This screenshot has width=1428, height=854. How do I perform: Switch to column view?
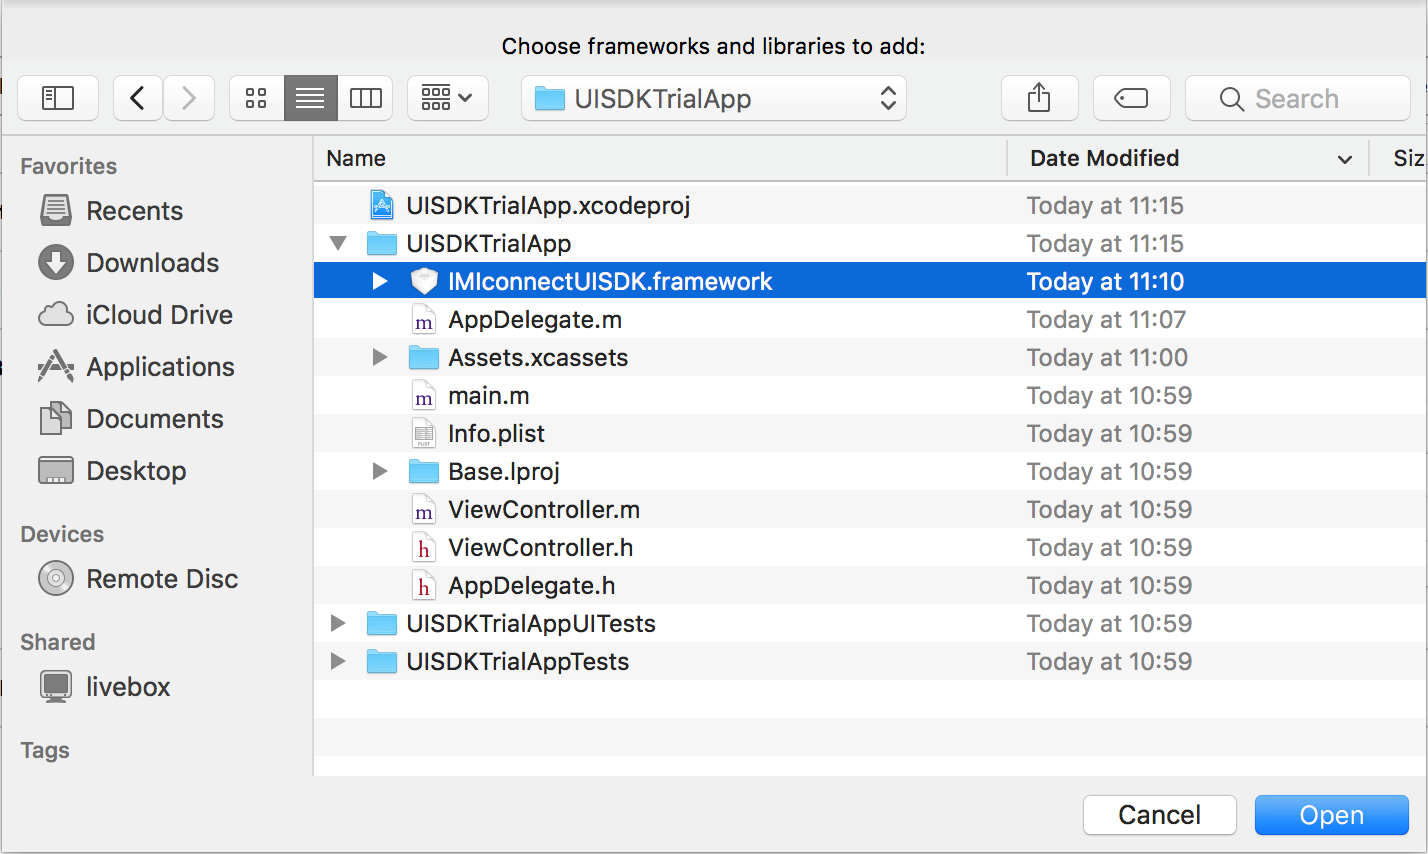365,98
